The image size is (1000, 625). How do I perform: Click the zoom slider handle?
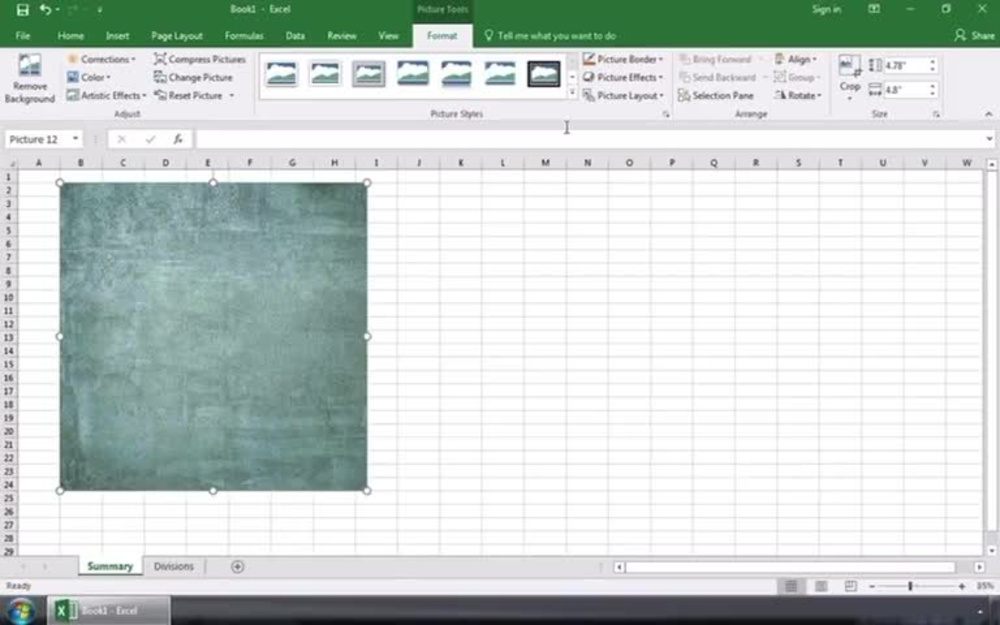point(910,586)
